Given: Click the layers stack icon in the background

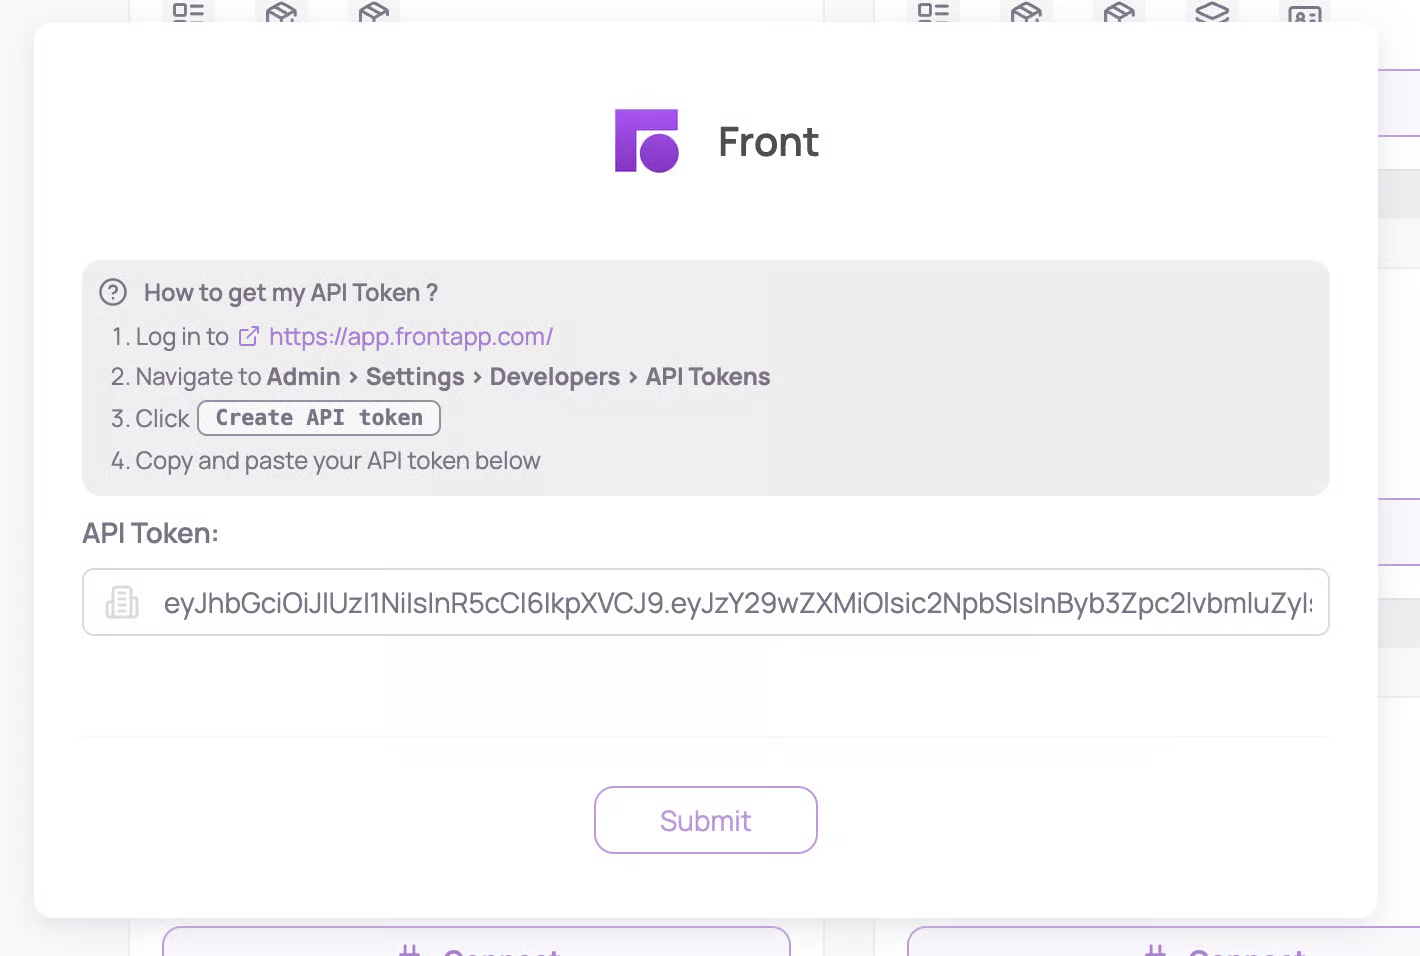Looking at the screenshot, I should 1212,12.
